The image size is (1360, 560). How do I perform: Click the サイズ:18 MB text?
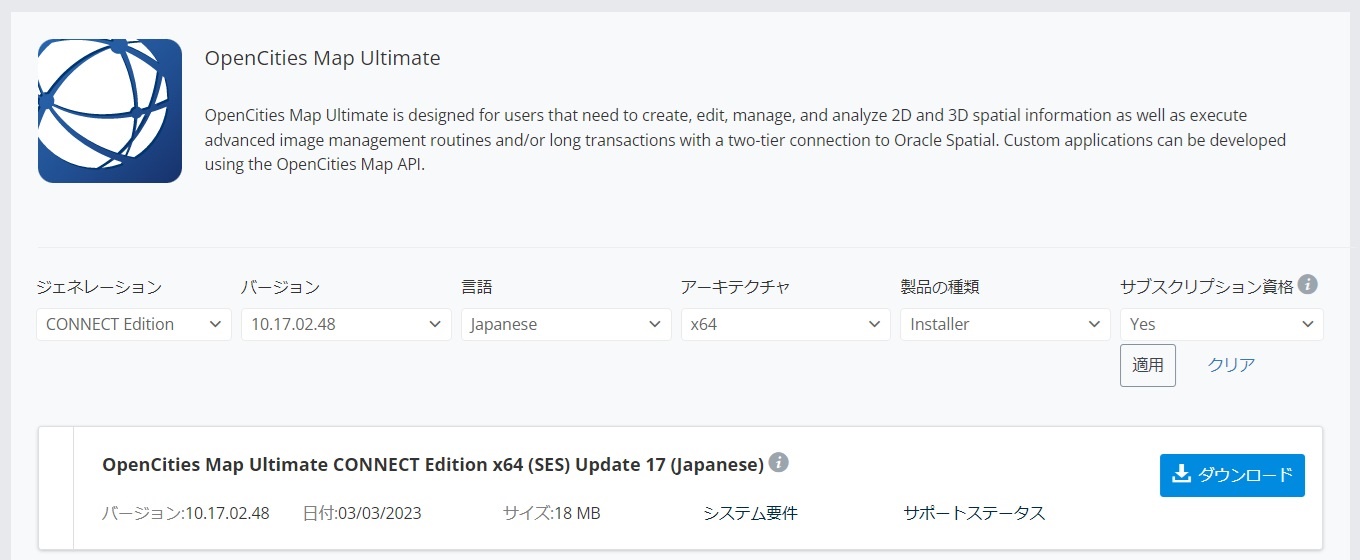552,513
